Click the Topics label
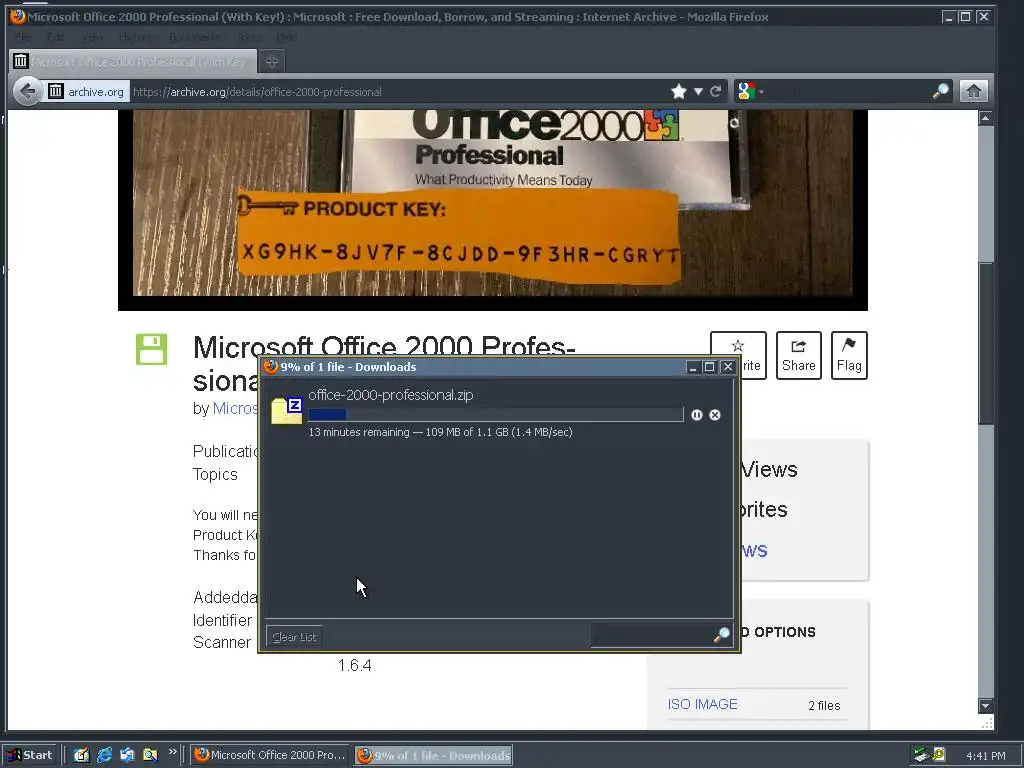This screenshot has height=768, width=1024. (215, 475)
